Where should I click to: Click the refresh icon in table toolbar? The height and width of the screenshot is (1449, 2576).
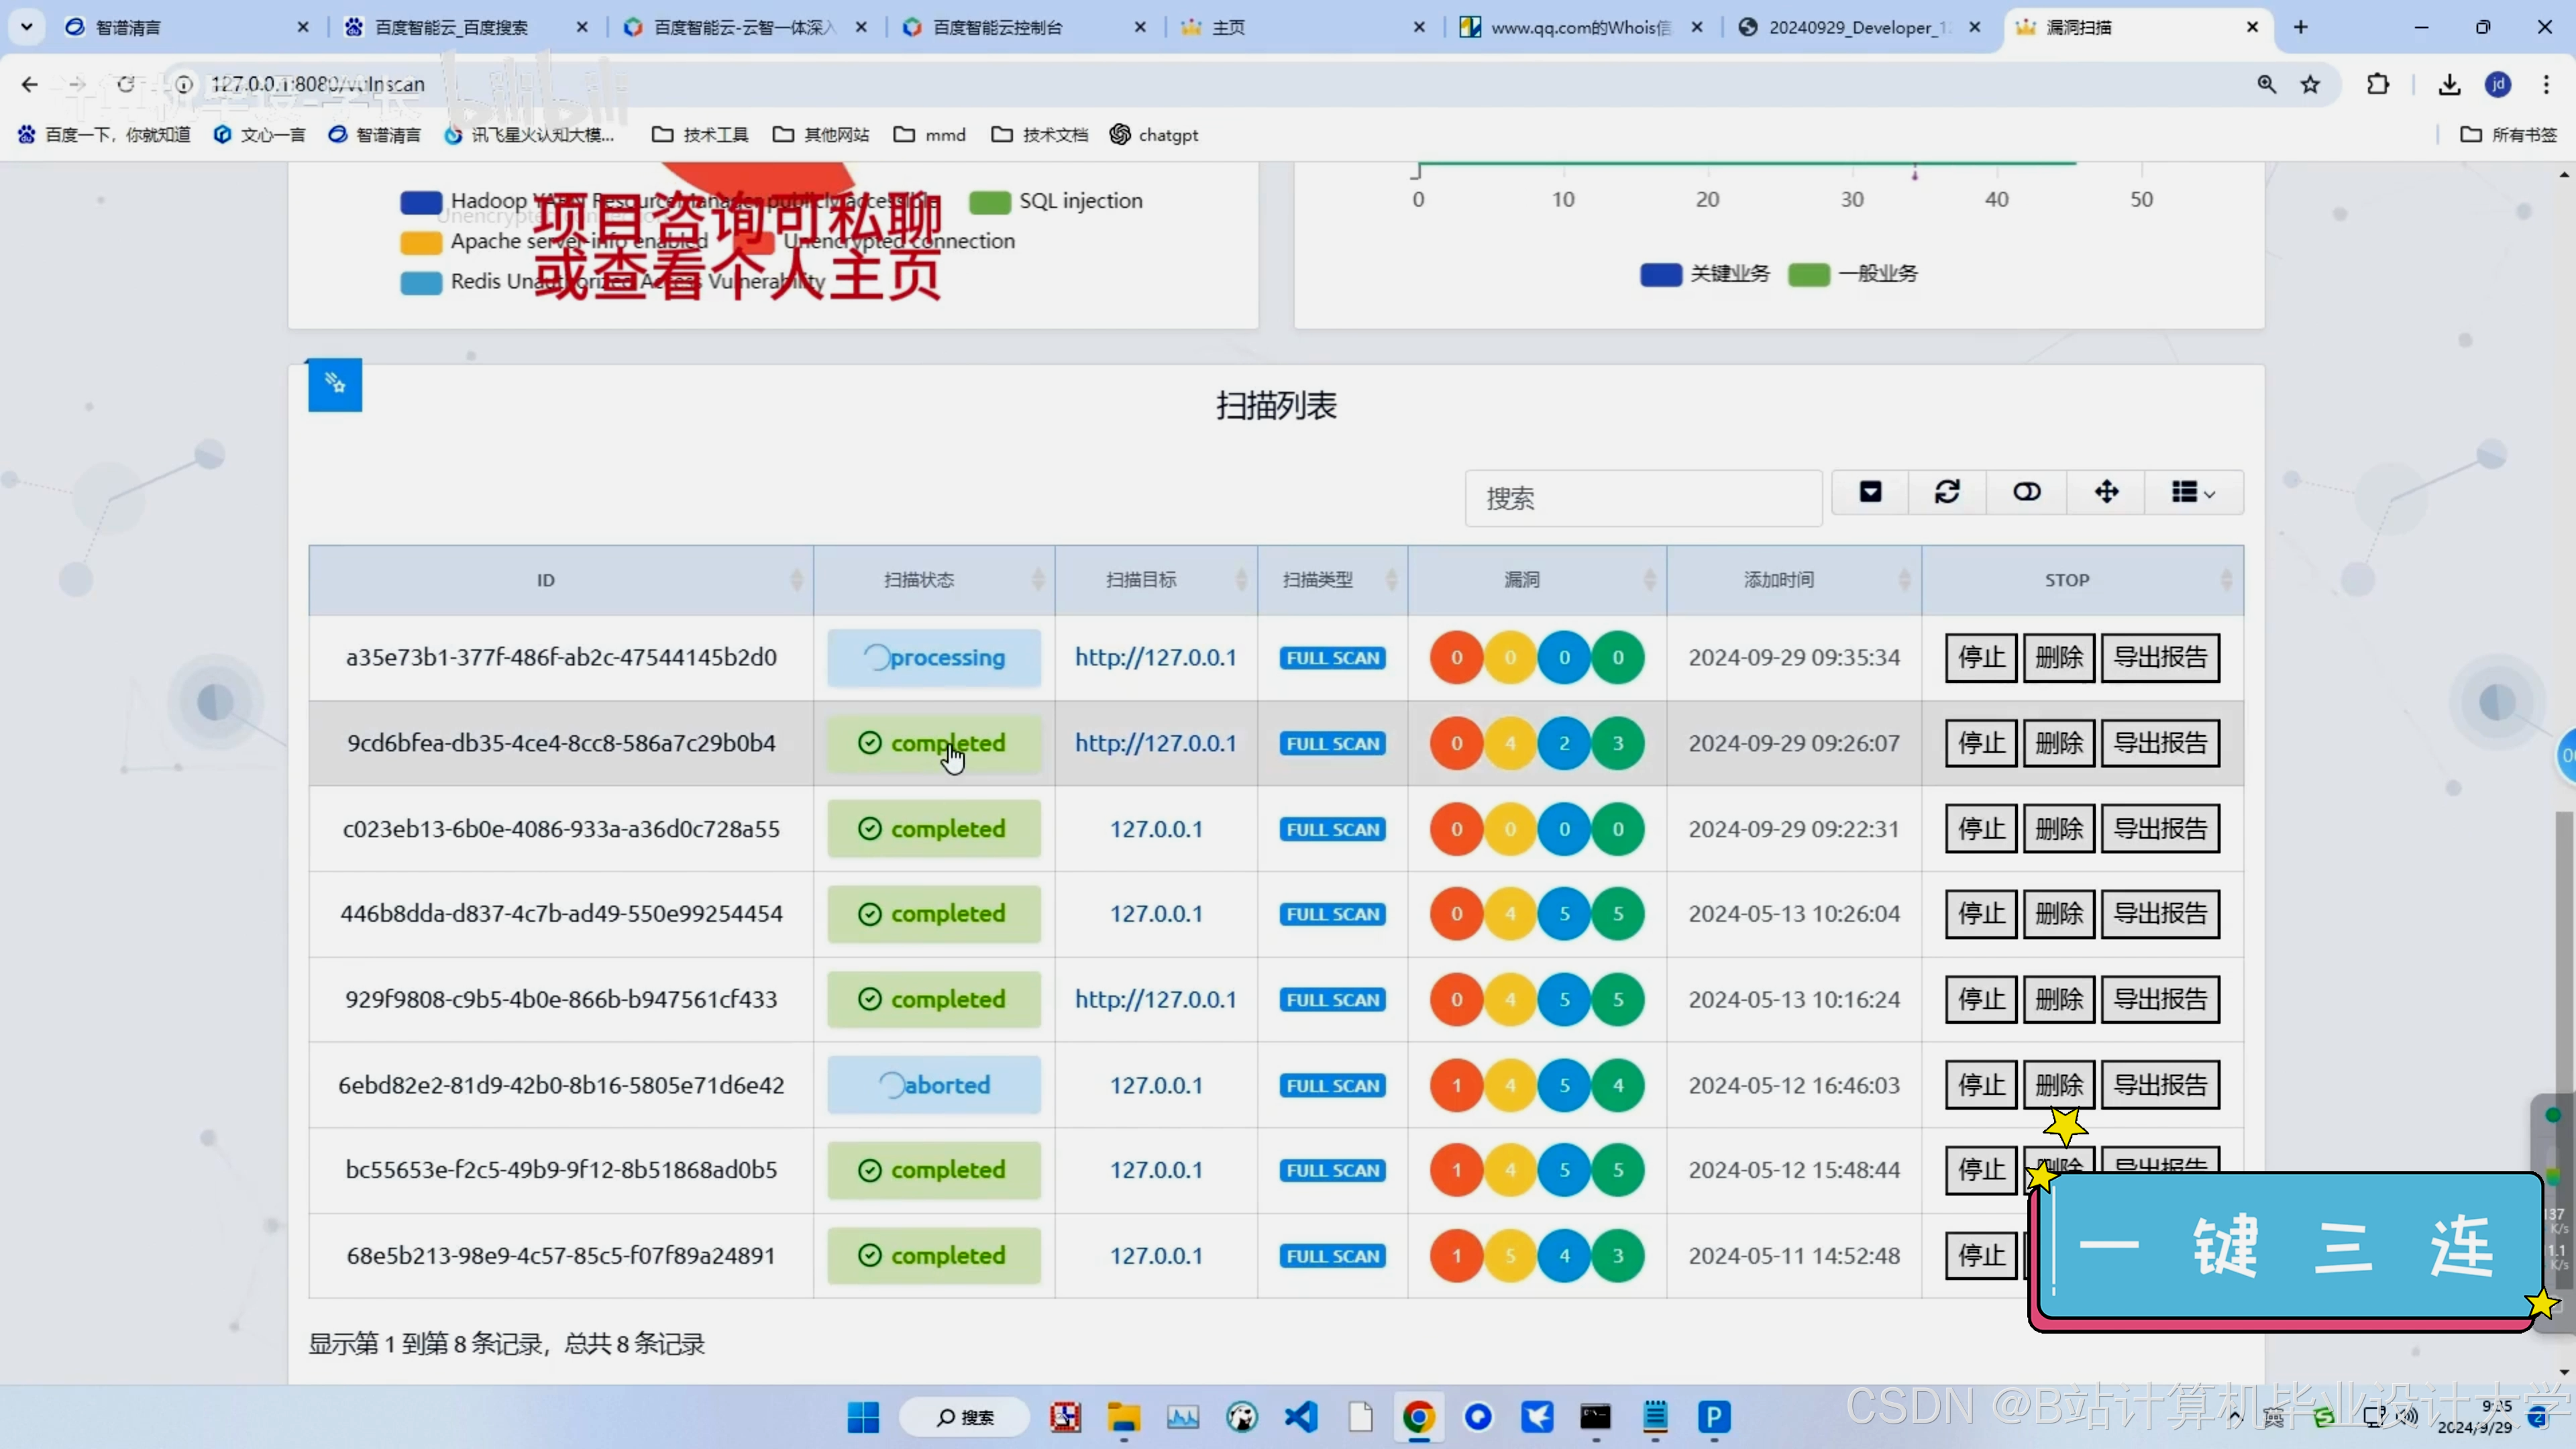(1947, 492)
